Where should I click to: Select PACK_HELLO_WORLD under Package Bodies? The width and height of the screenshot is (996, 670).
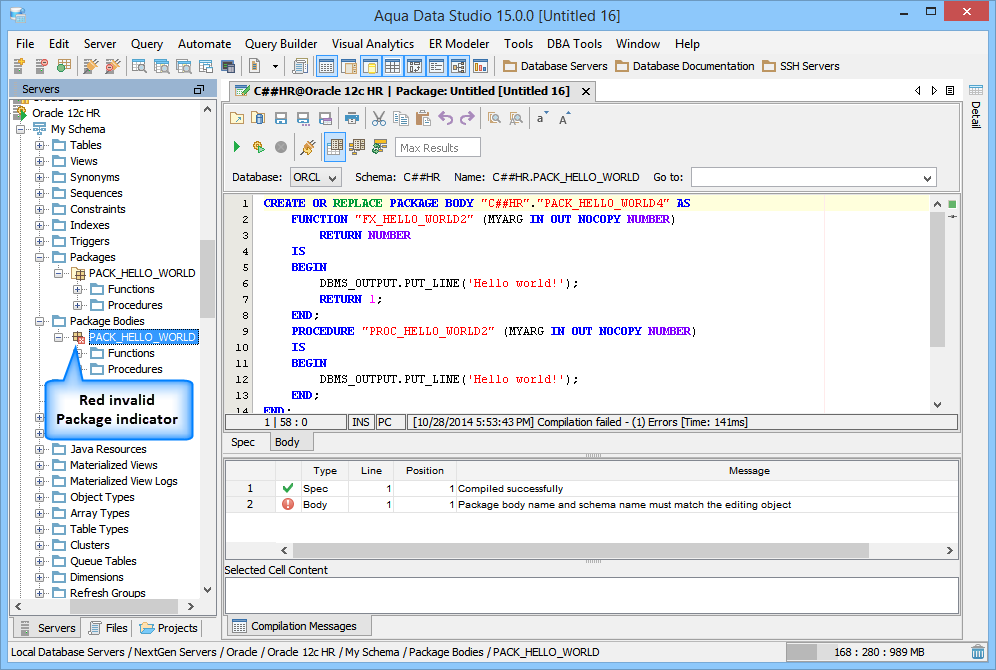pyautogui.click(x=142, y=337)
